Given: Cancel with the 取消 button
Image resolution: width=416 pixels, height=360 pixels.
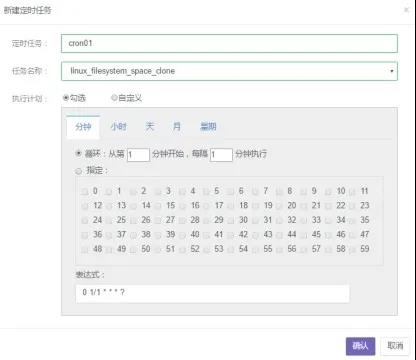Looking at the screenshot, I should point(395,346).
